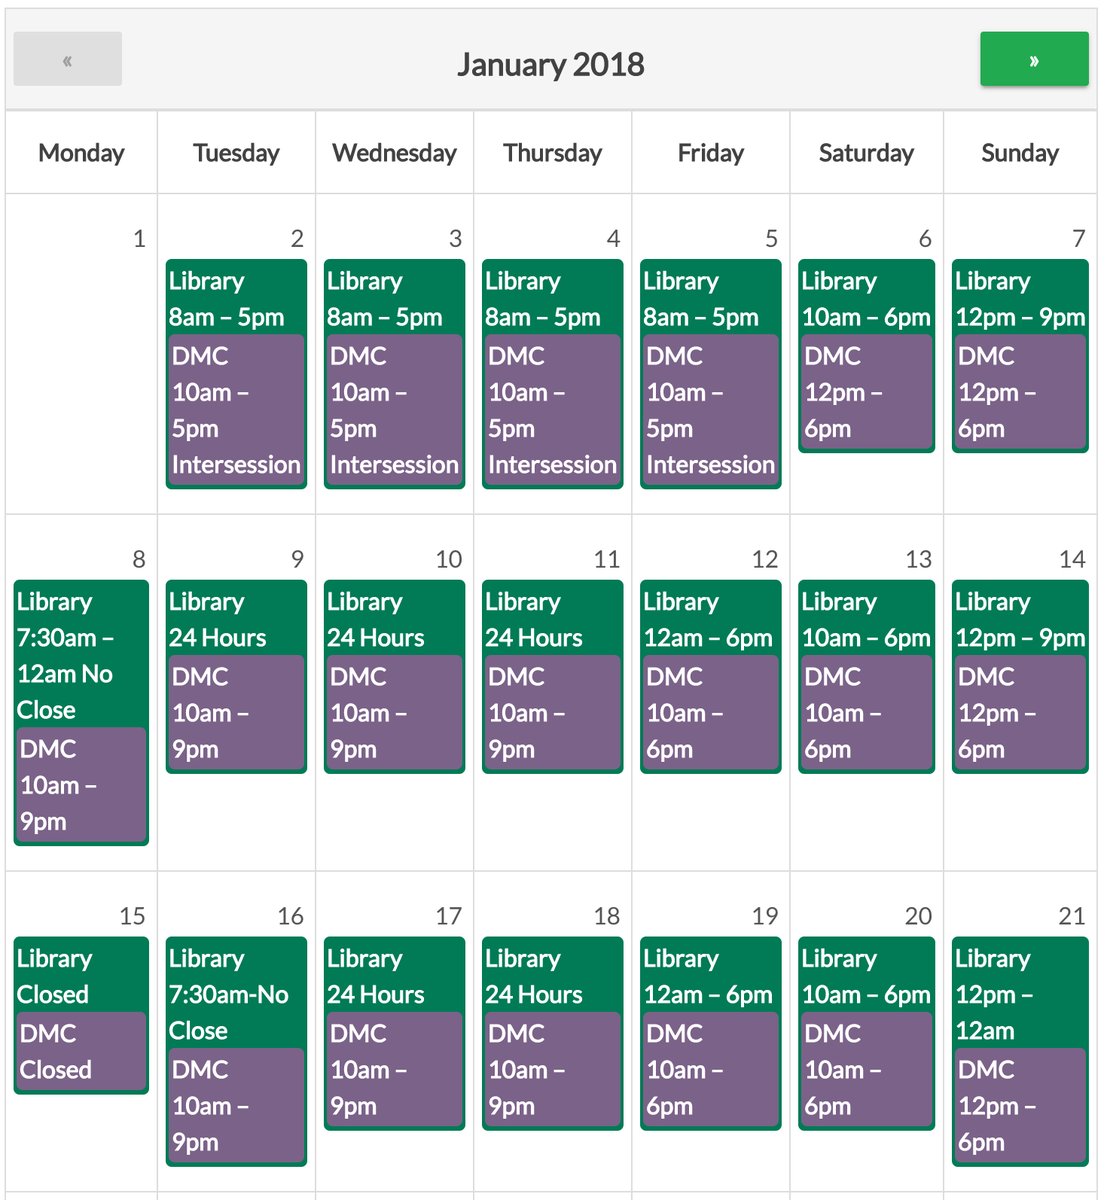1107x1200 pixels.
Task: Open DMC Intersession event on Wednesday January 3
Action: (394, 410)
